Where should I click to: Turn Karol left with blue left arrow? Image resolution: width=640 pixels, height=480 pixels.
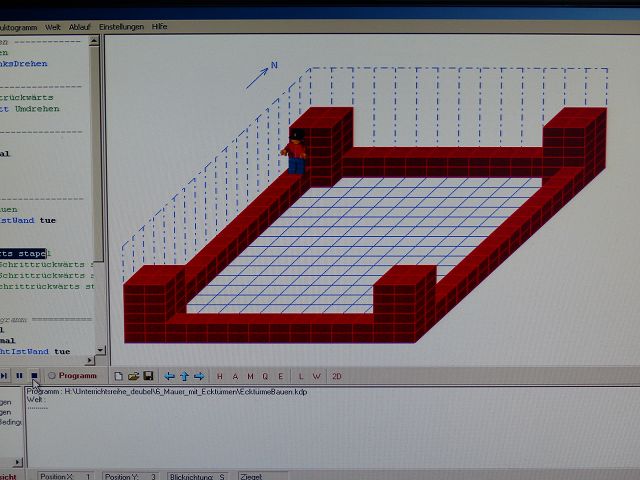coord(169,376)
